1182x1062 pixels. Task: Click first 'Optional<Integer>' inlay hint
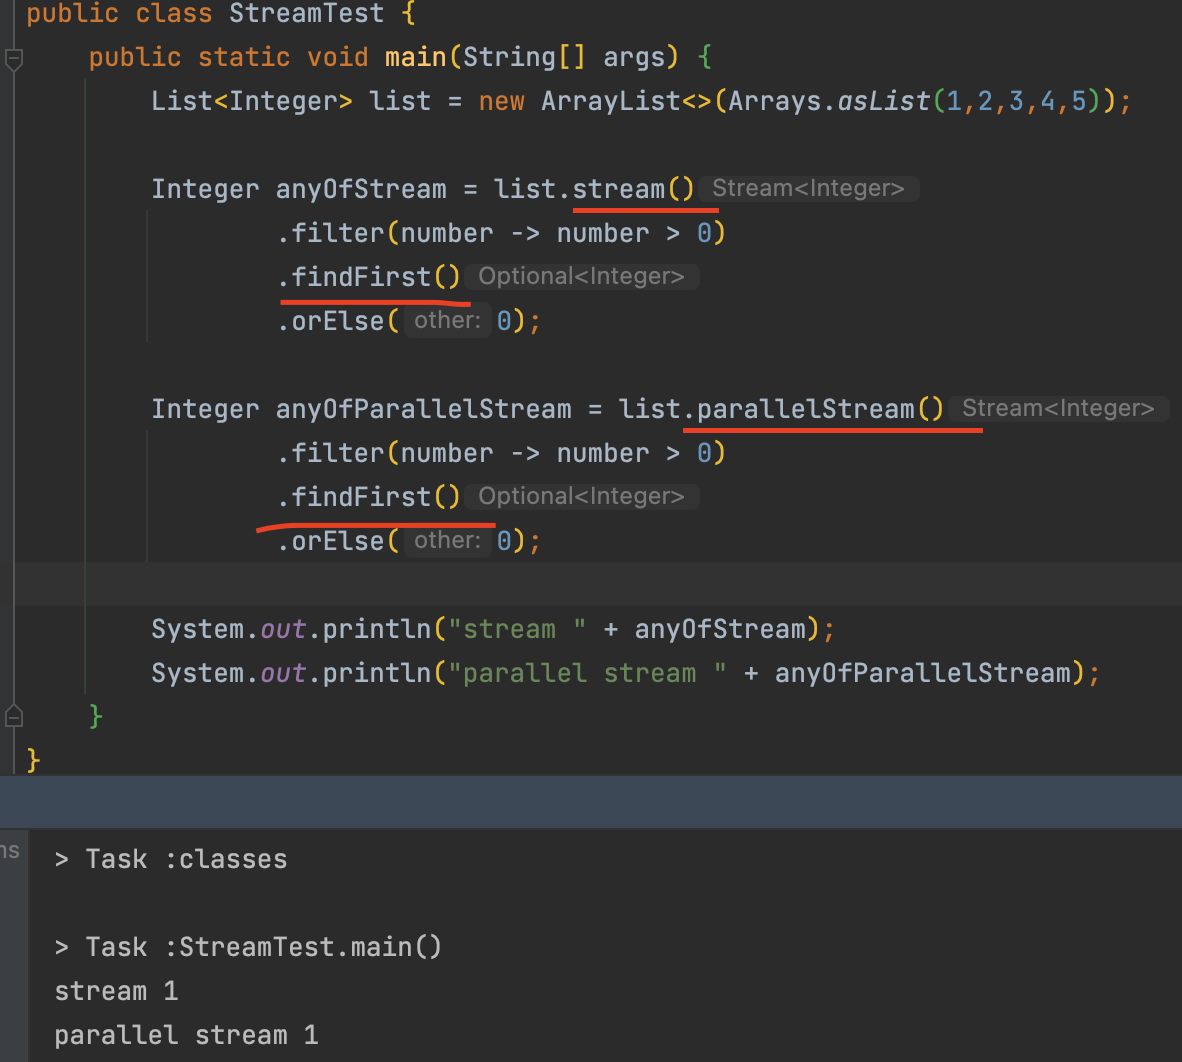[x=581, y=277]
